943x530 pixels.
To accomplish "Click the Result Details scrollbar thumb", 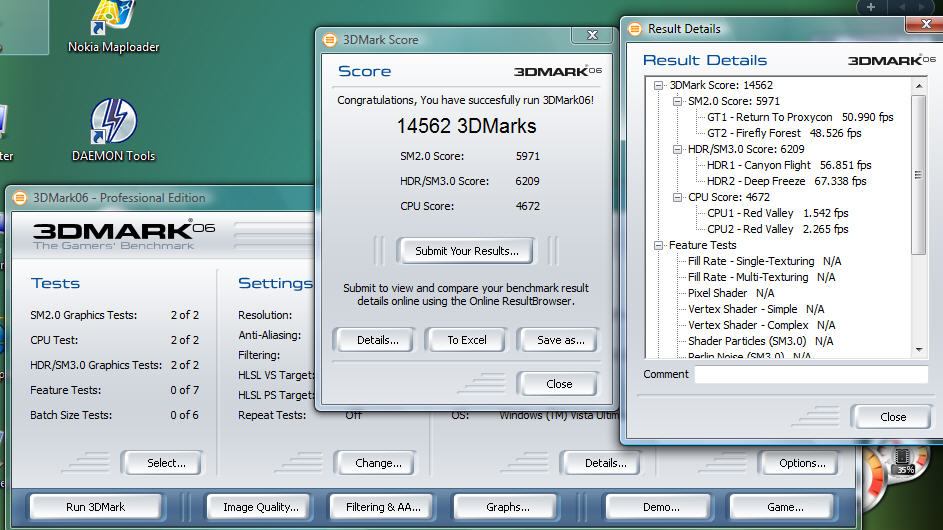I will pos(918,174).
